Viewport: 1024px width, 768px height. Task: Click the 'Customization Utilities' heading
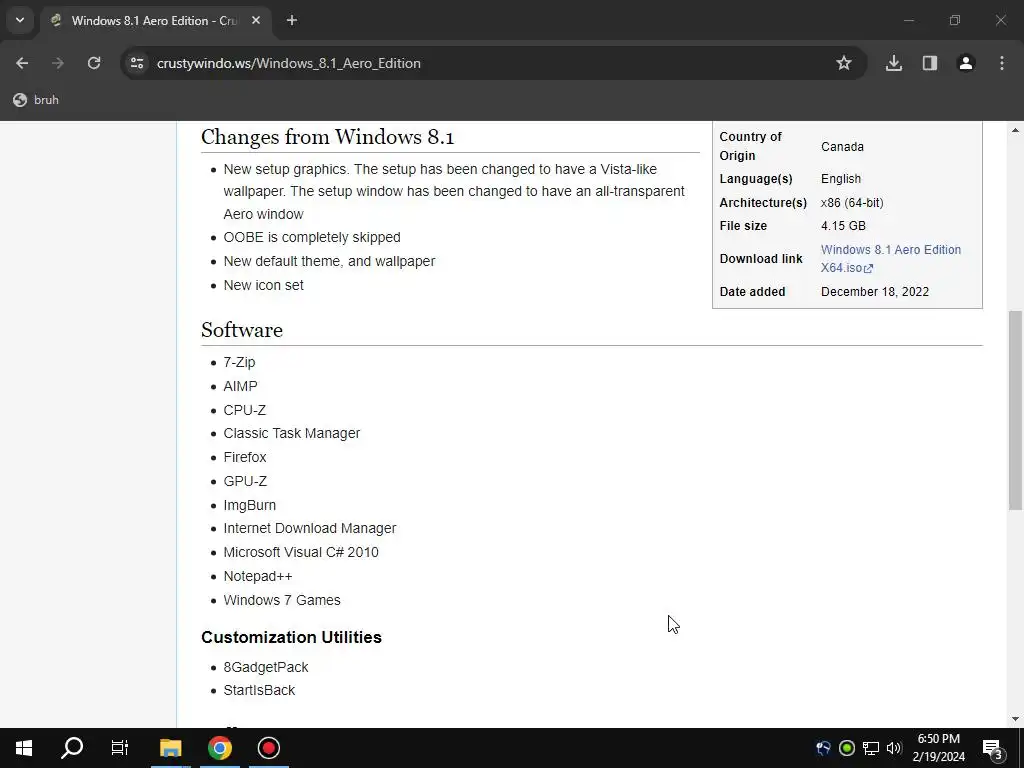[291, 637]
